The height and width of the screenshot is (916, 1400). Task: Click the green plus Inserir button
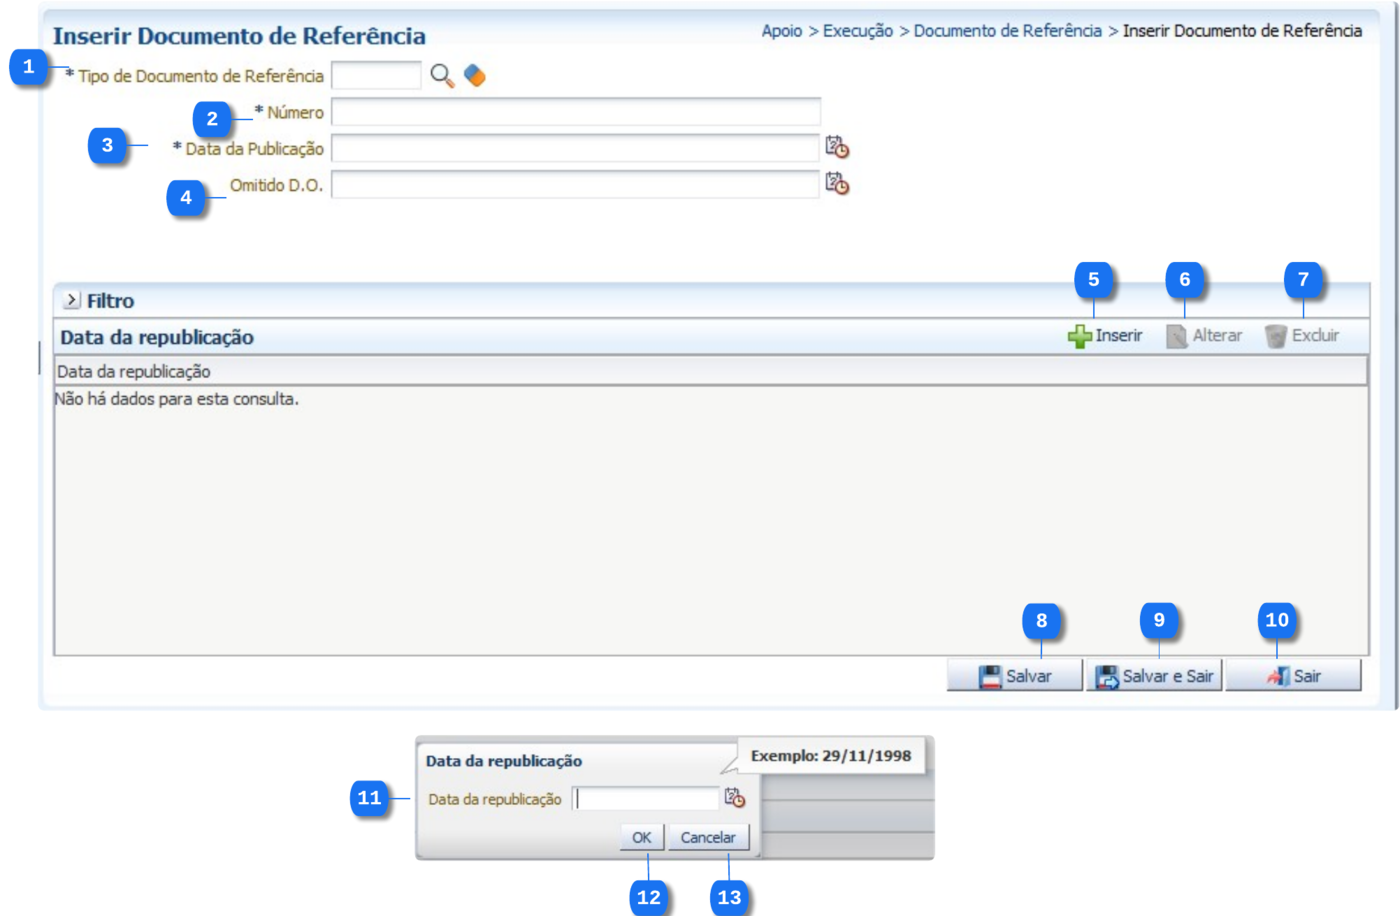pos(1105,336)
